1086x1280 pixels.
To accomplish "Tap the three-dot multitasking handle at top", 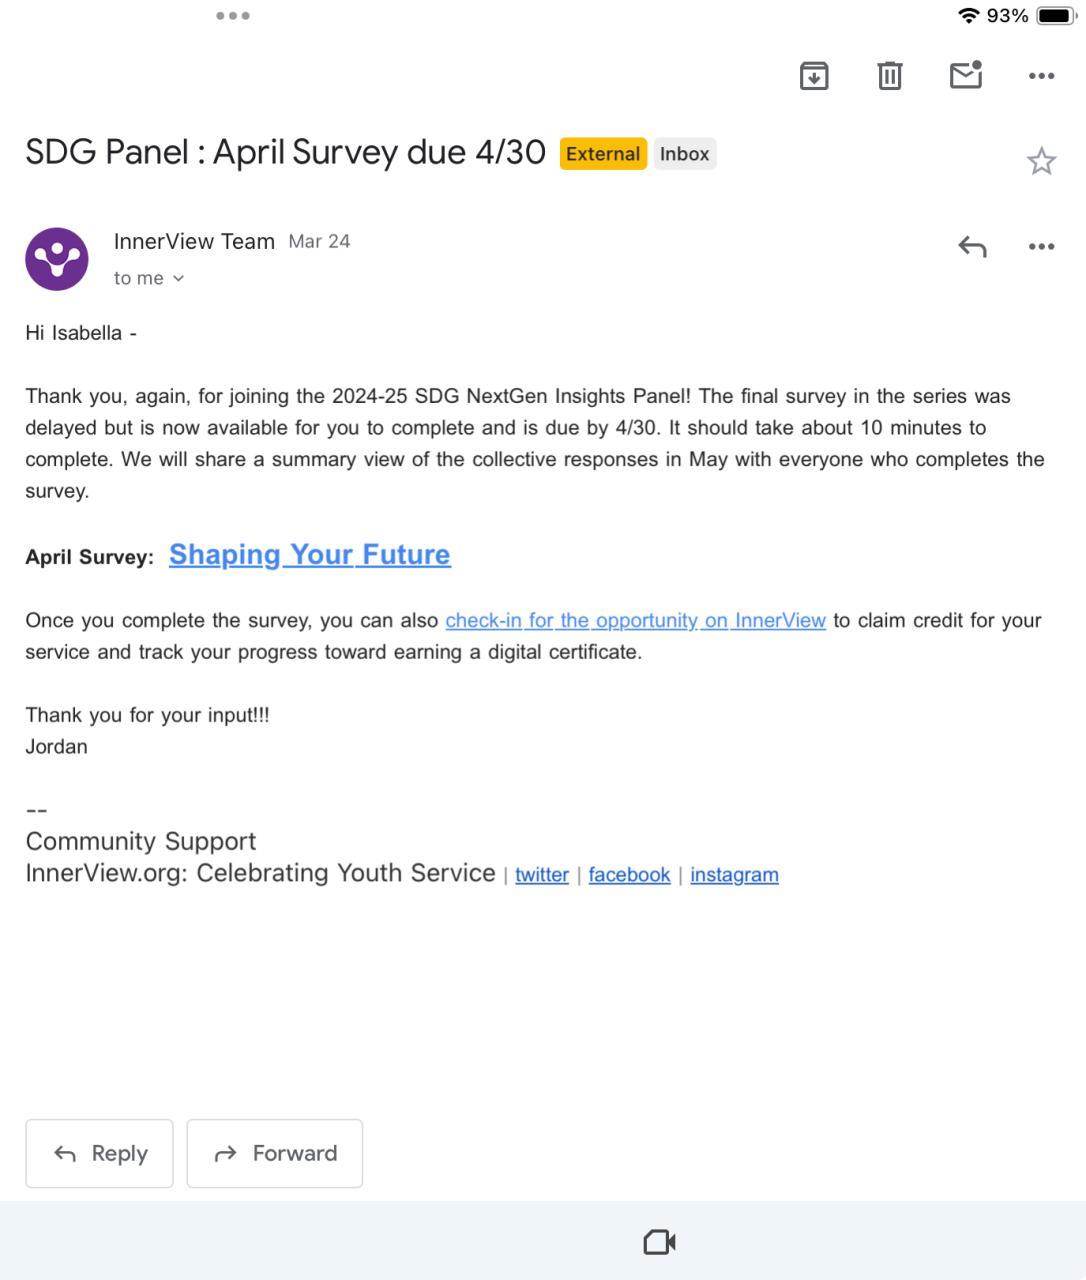I will point(233,16).
